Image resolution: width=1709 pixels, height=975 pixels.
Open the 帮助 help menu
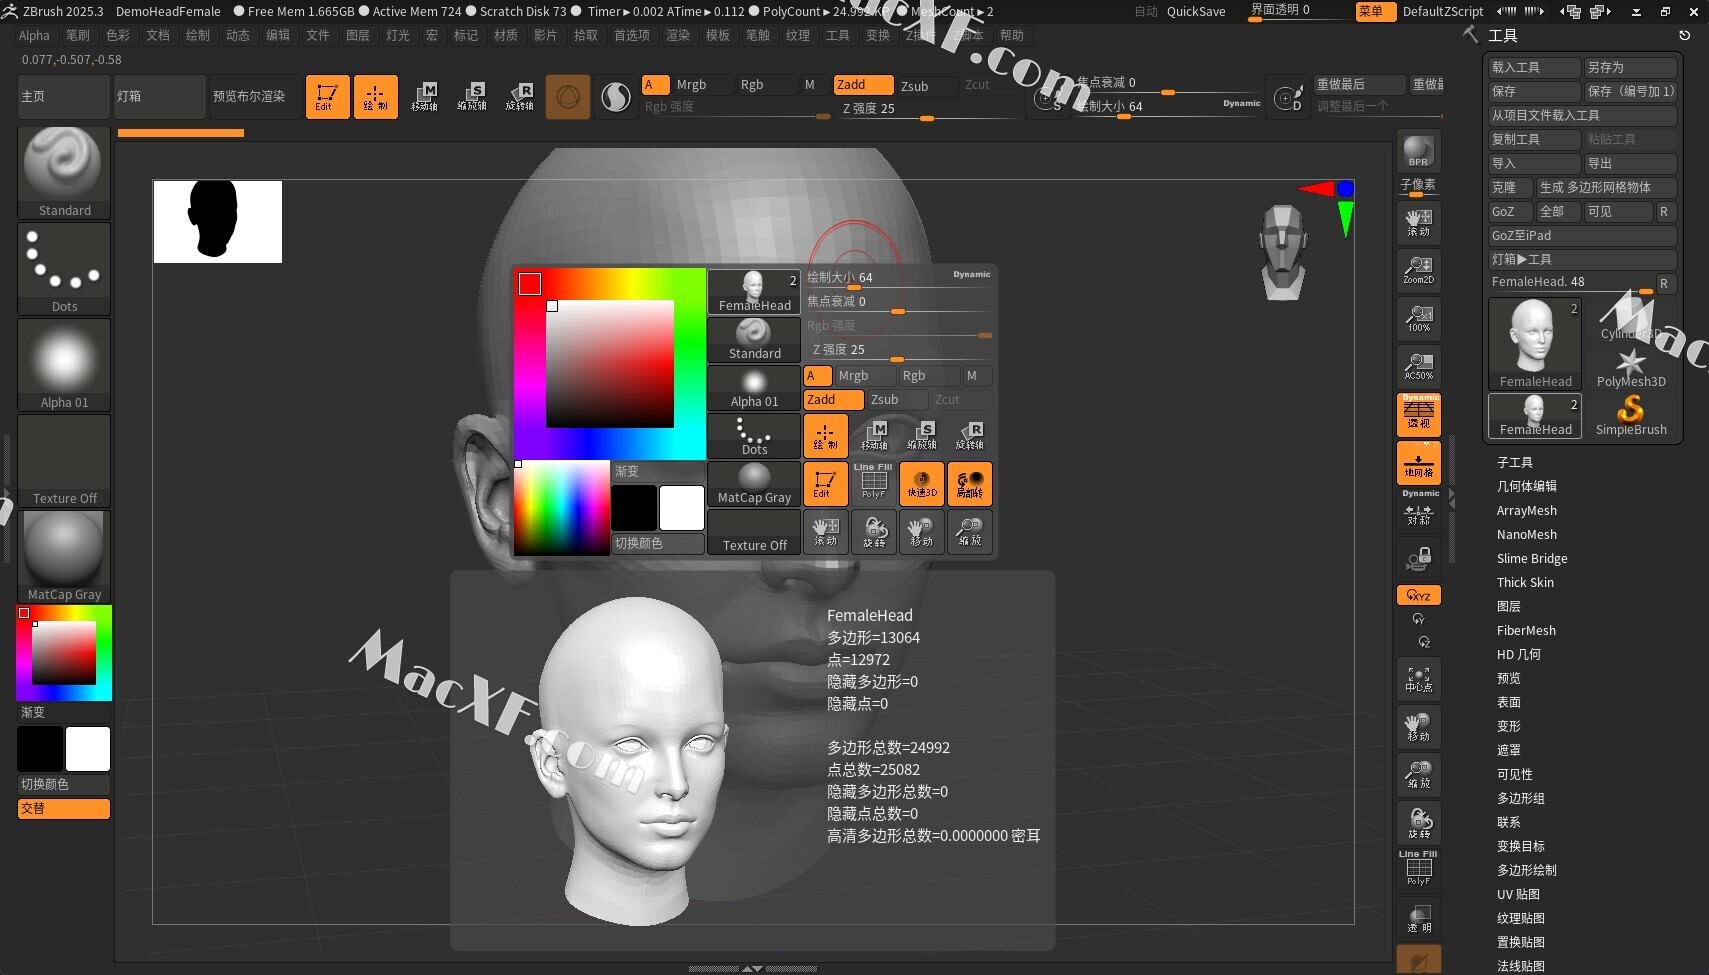coord(1012,35)
